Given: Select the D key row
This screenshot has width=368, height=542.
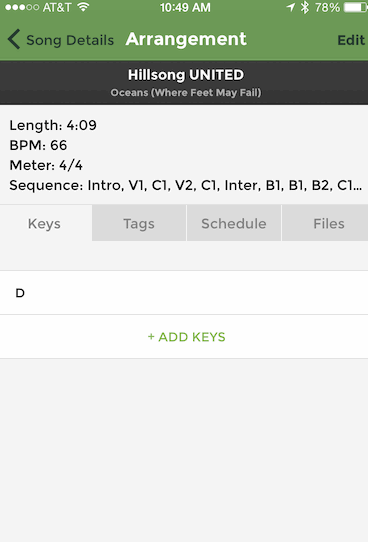Looking at the screenshot, I should (184, 293).
